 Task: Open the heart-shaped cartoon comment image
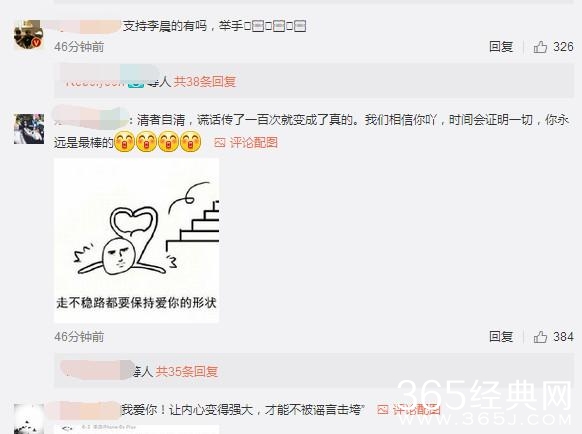137,241
